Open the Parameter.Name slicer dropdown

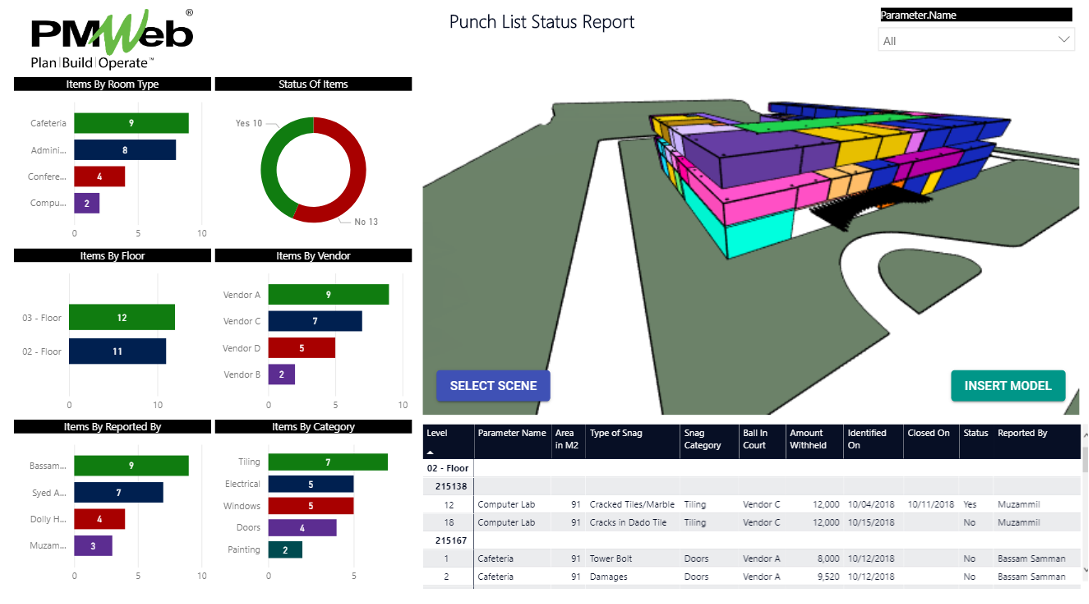click(1065, 41)
